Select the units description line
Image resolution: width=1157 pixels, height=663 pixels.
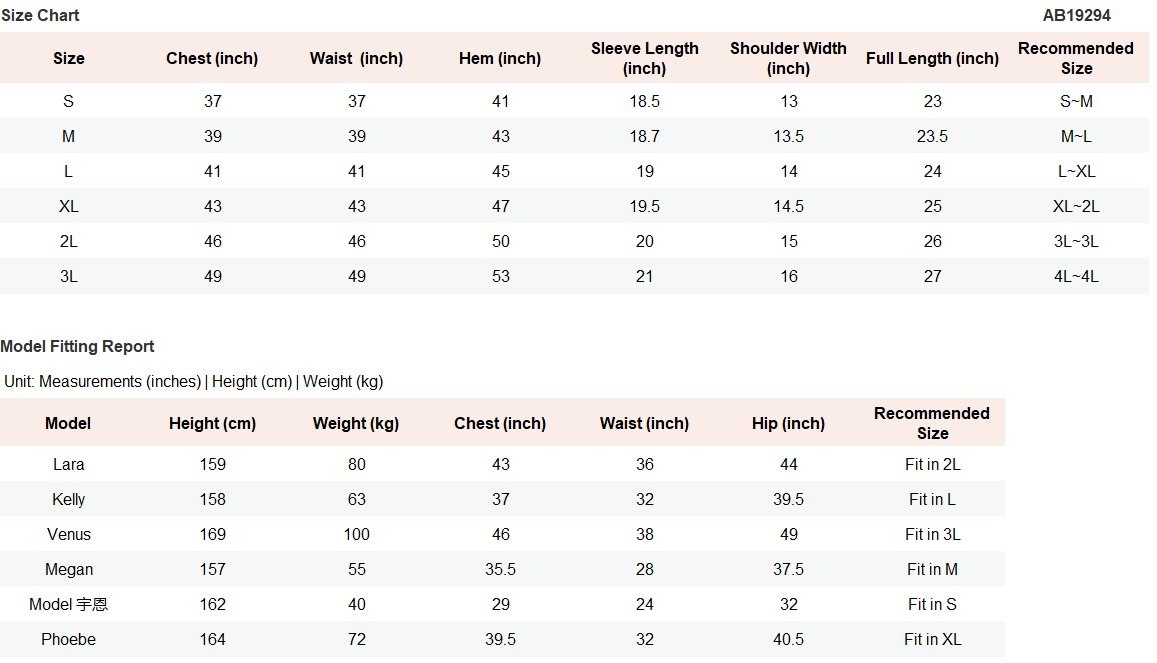click(193, 381)
